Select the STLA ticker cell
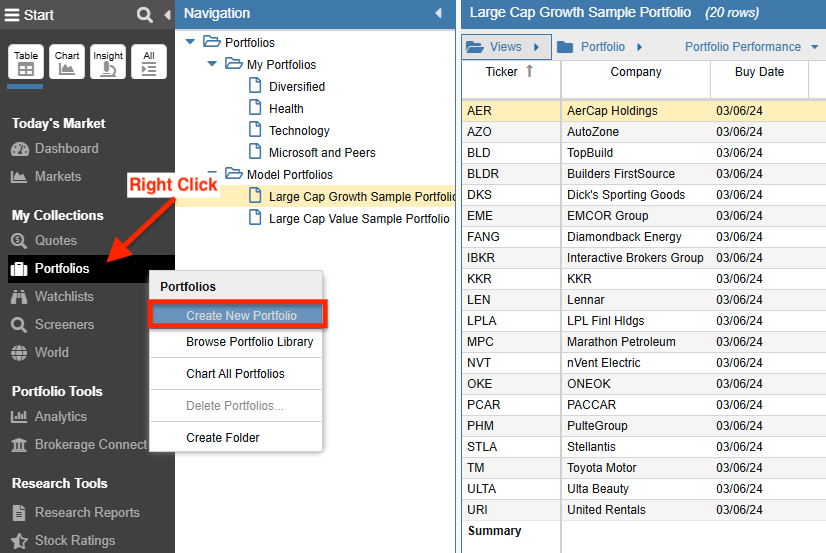Image resolution: width=826 pixels, height=553 pixels. click(x=511, y=447)
